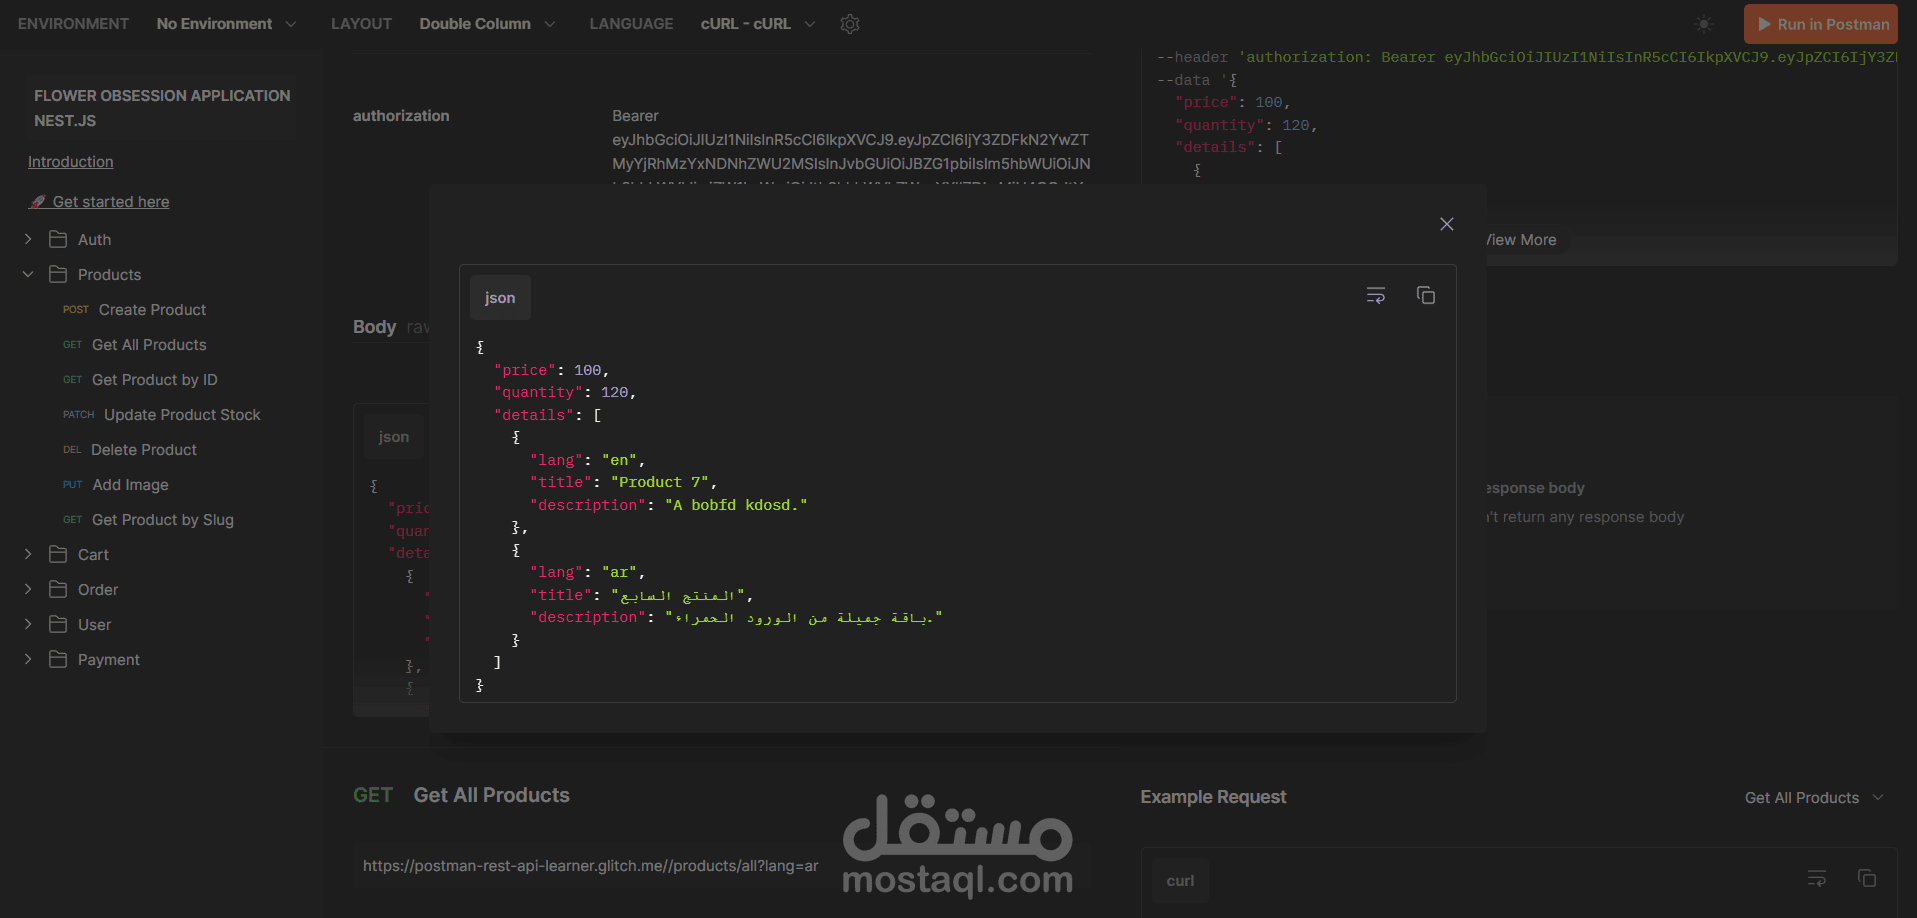Click the Auth folder icon

58,239
